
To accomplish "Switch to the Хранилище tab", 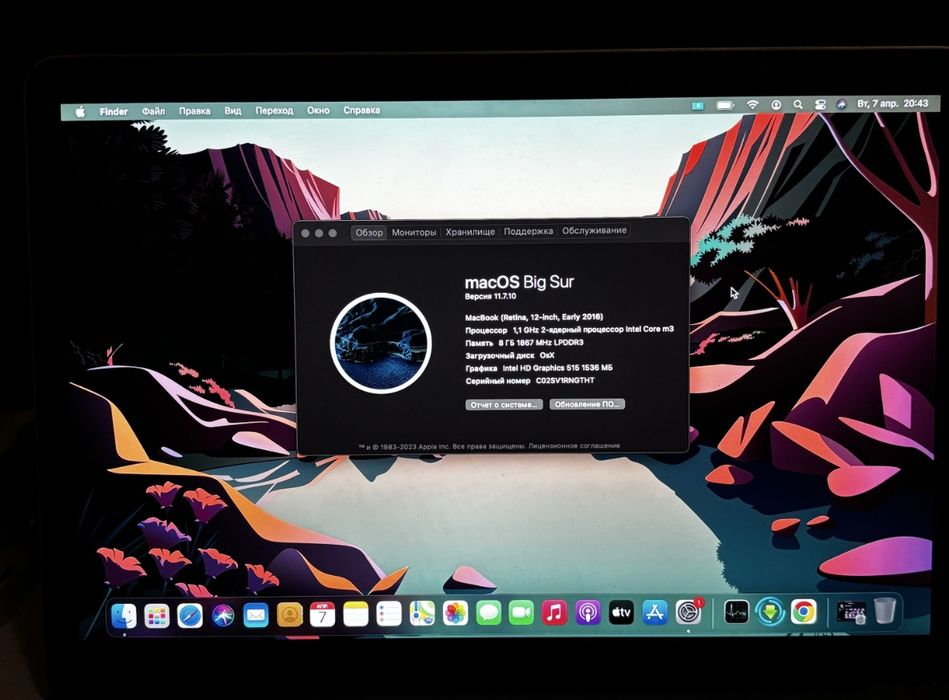I will click(x=470, y=232).
